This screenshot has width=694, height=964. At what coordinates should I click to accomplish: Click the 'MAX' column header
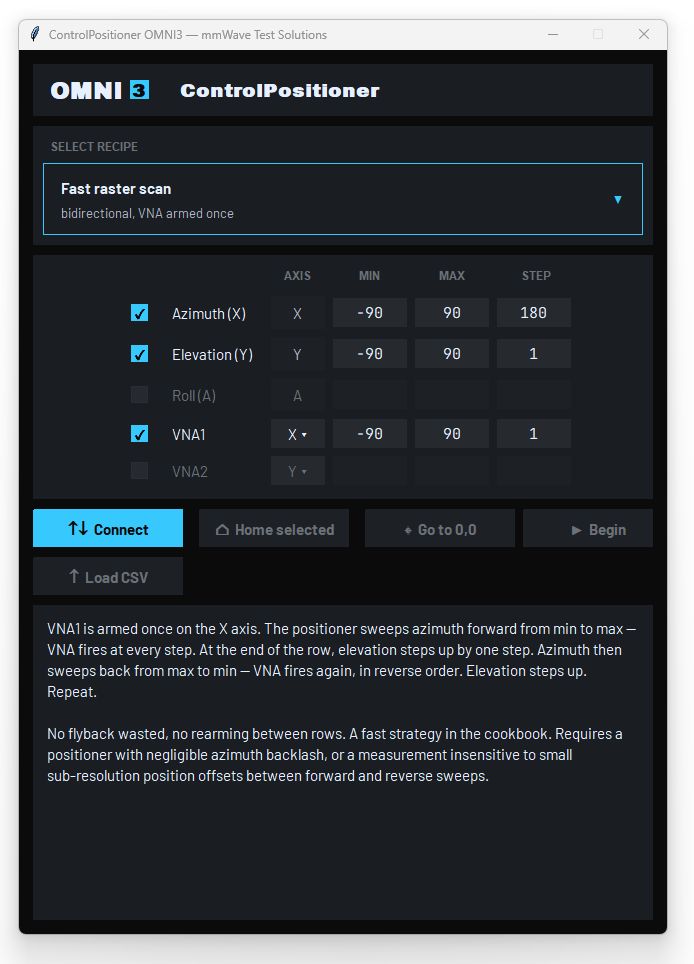pos(452,275)
